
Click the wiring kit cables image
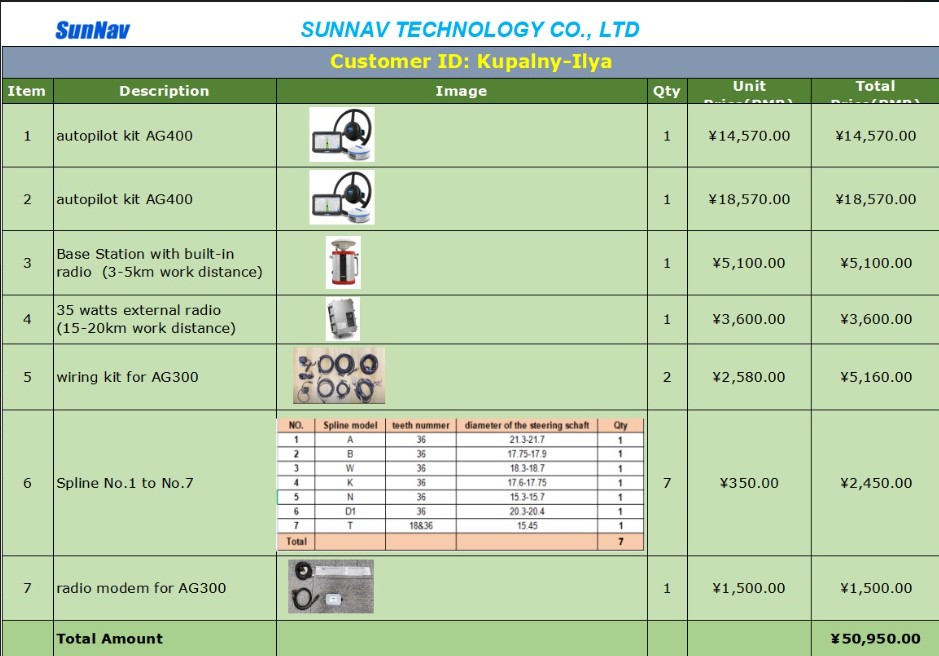click(338, 376)
